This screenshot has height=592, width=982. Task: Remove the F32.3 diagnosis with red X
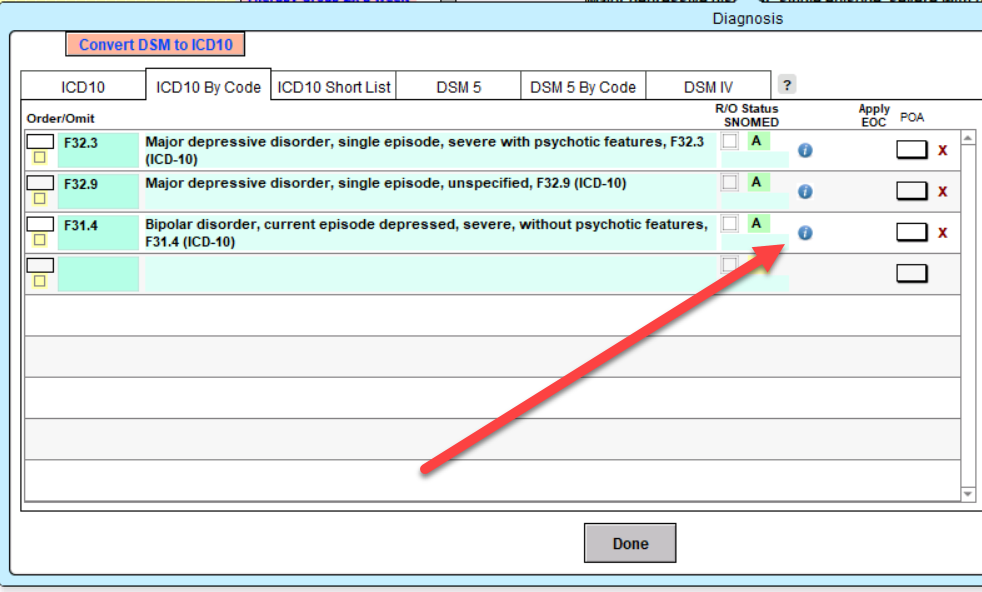[x=942, y=150]
